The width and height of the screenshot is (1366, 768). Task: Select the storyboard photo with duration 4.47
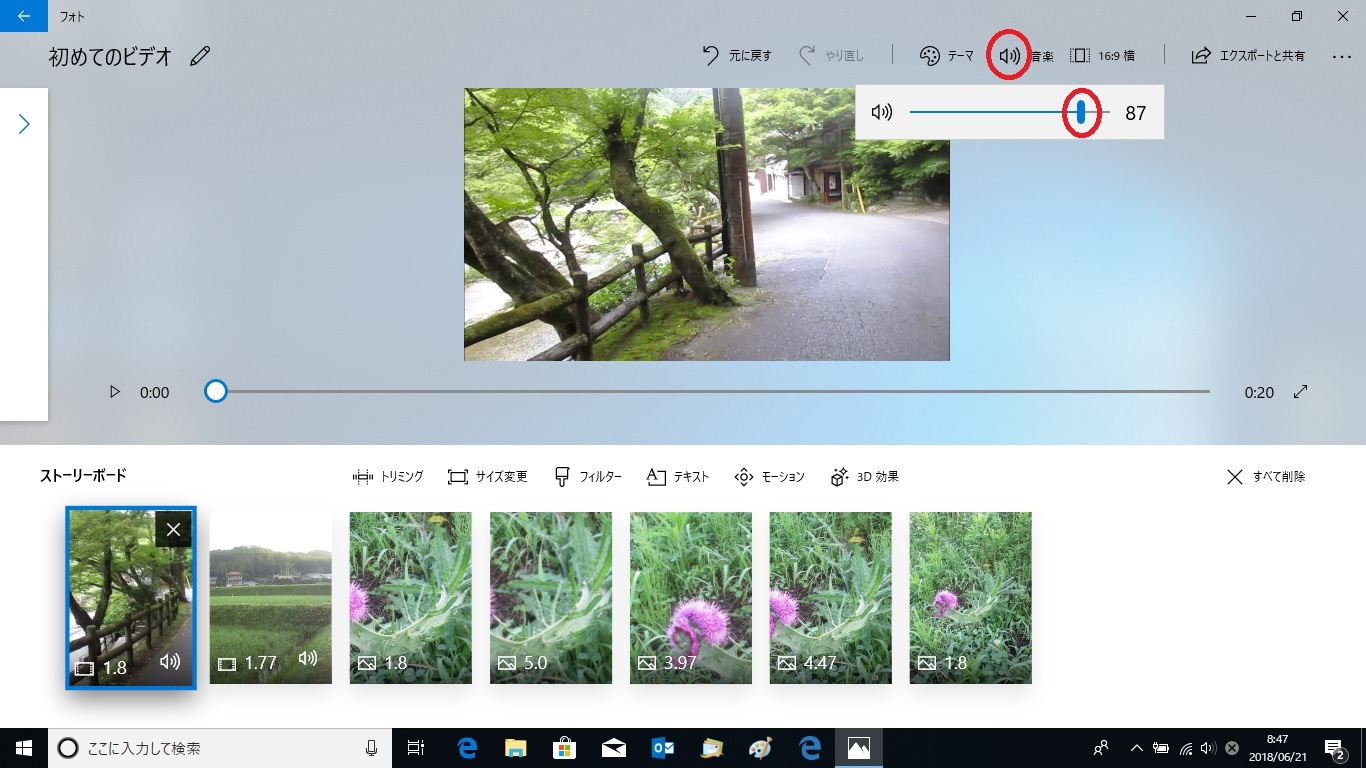pos(831,598)
